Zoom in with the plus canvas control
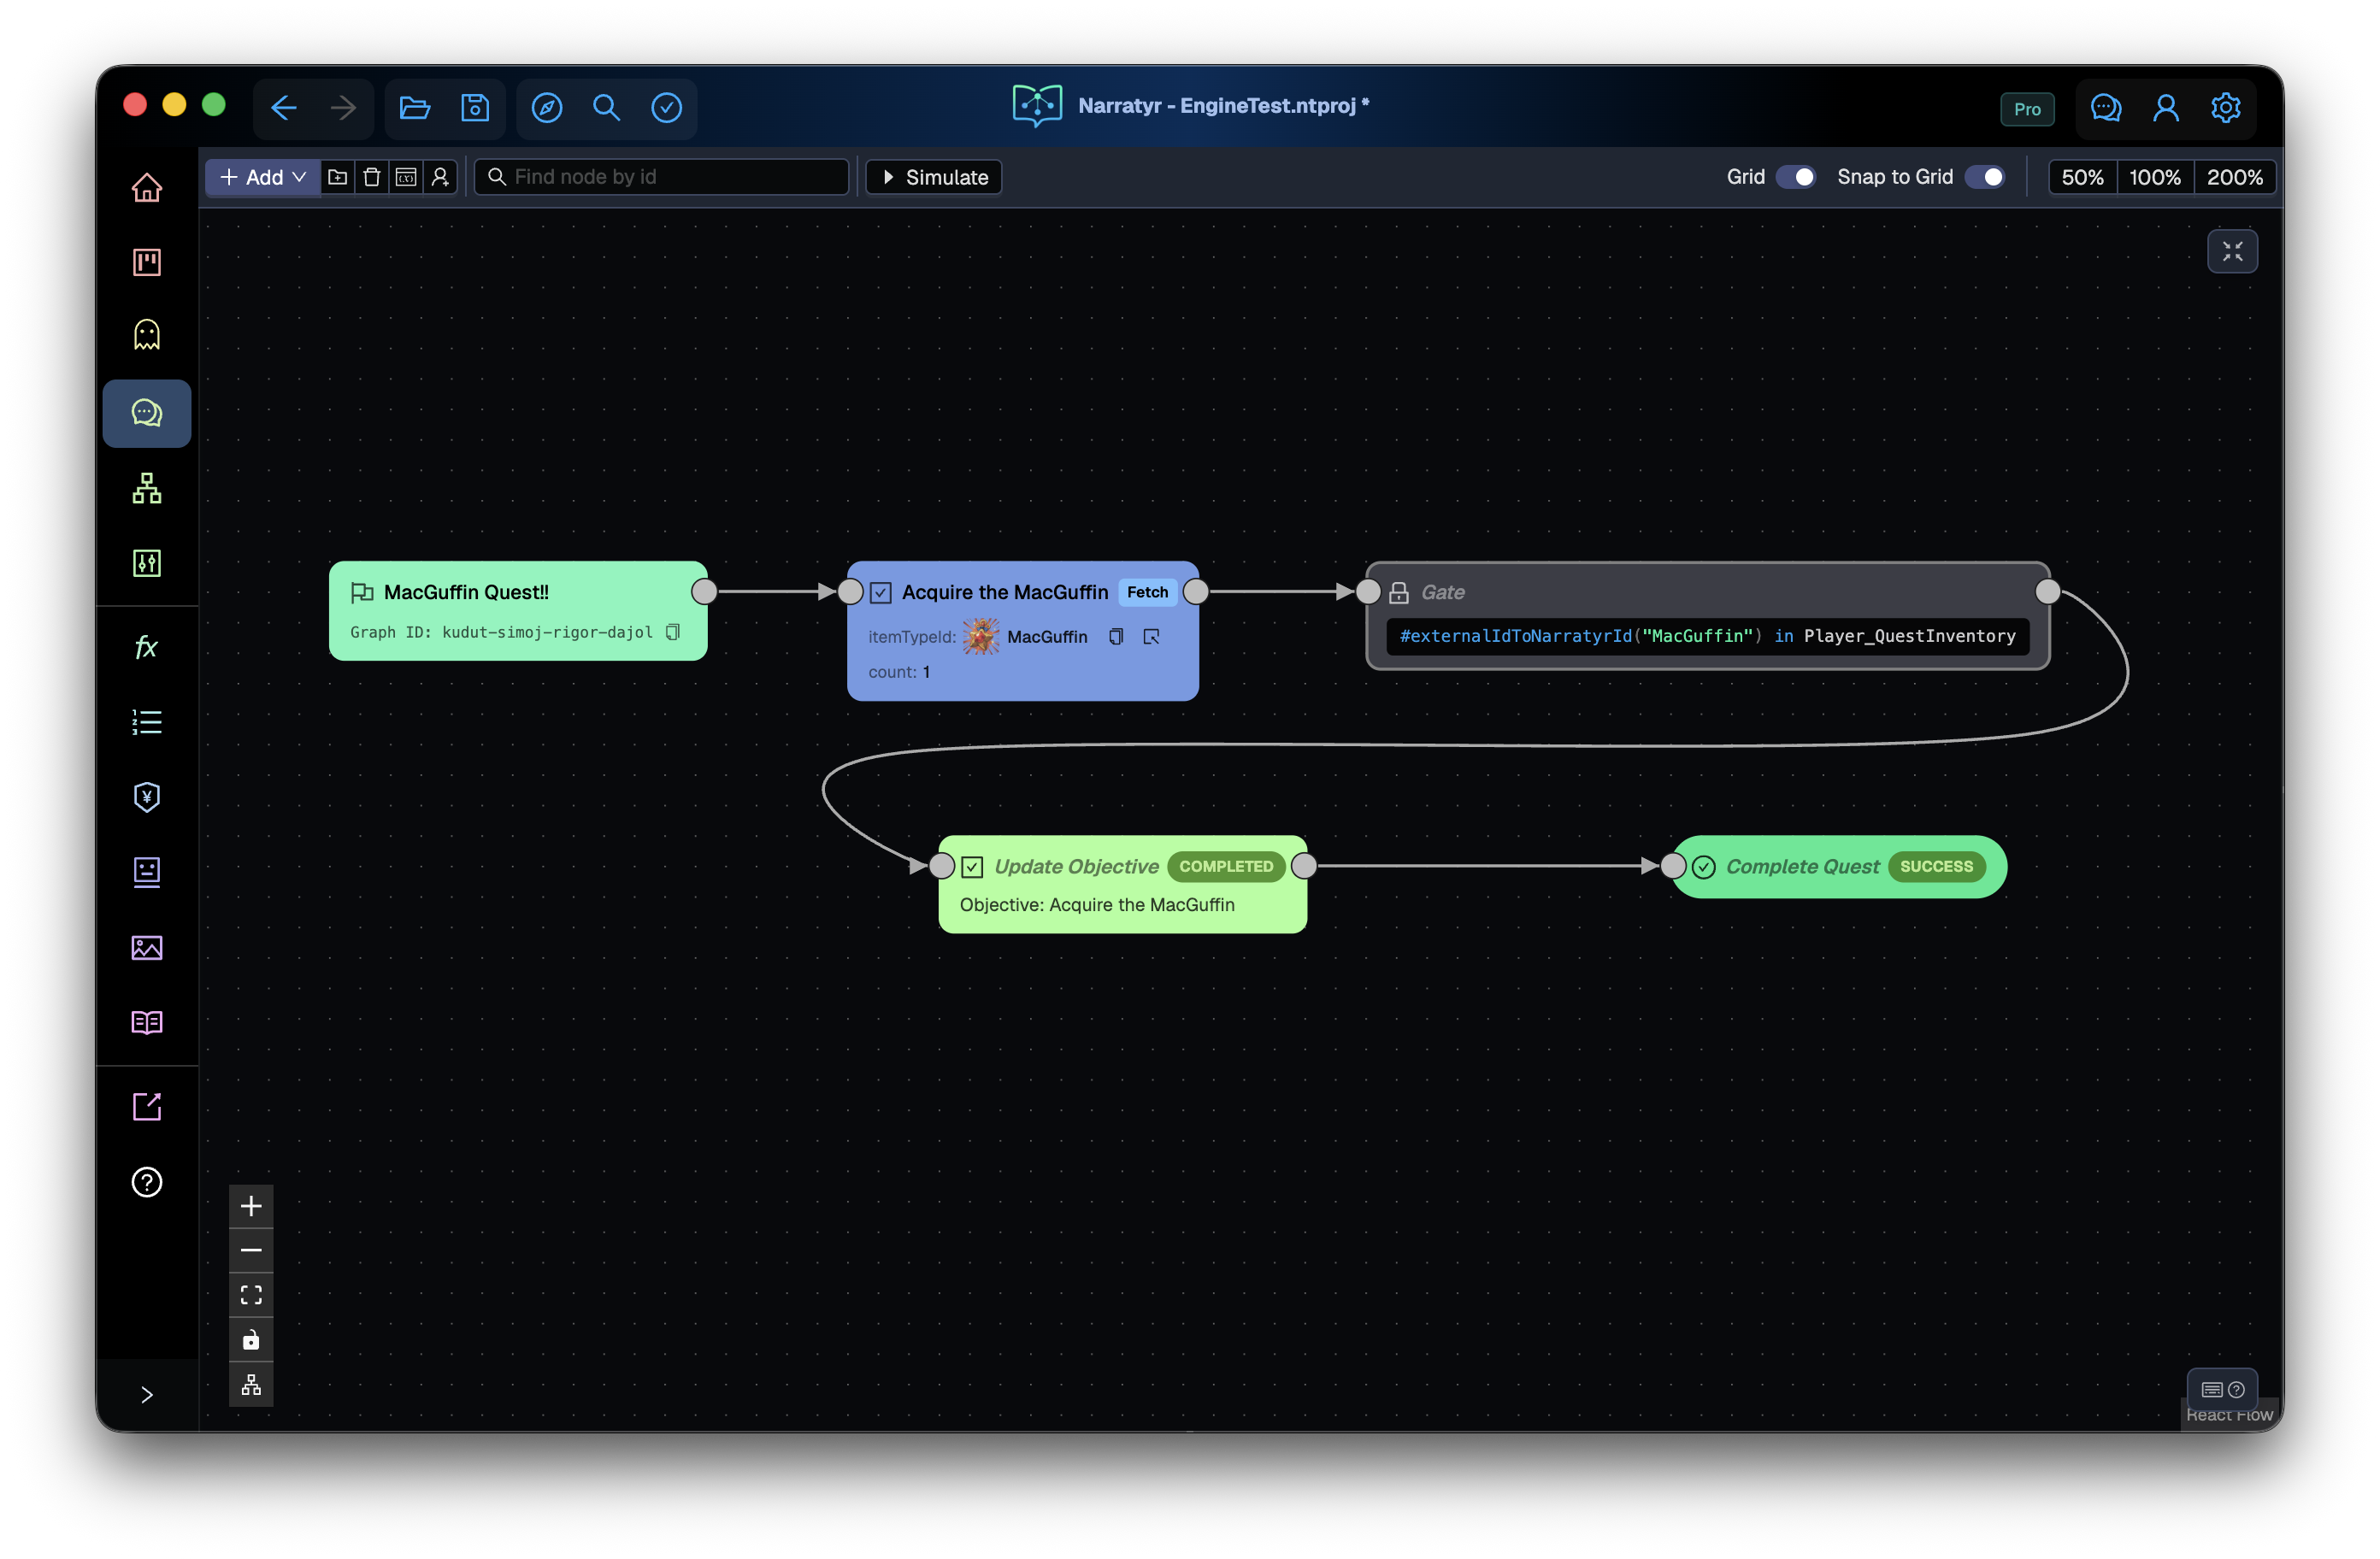The image size is (2380, 1559). click(x=251, y=1206)
